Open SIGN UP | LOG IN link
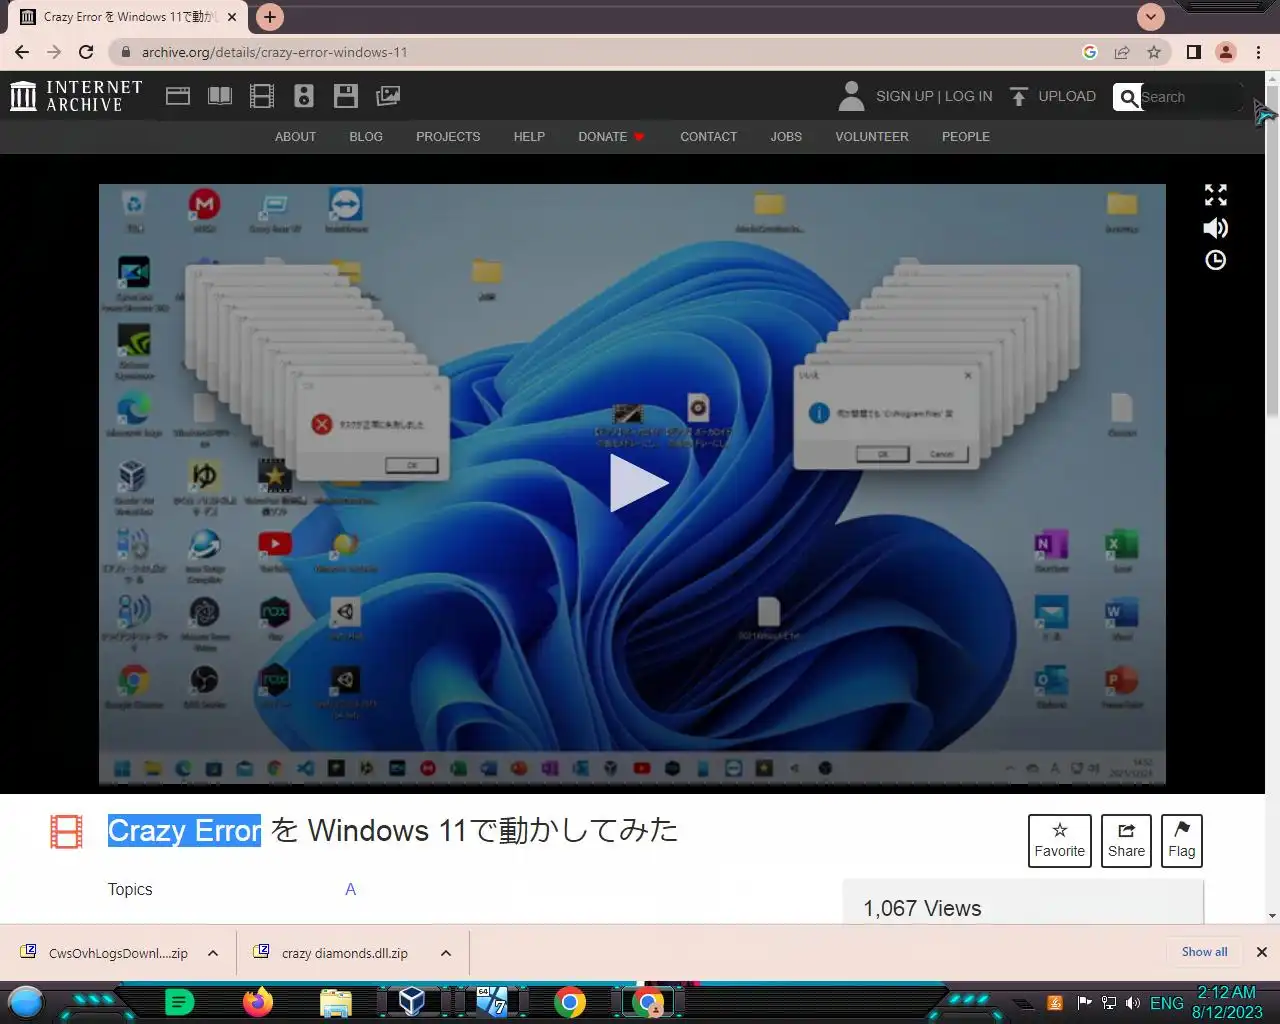The height and width of the screenshot is (1024, 1280). coord(934,96)
